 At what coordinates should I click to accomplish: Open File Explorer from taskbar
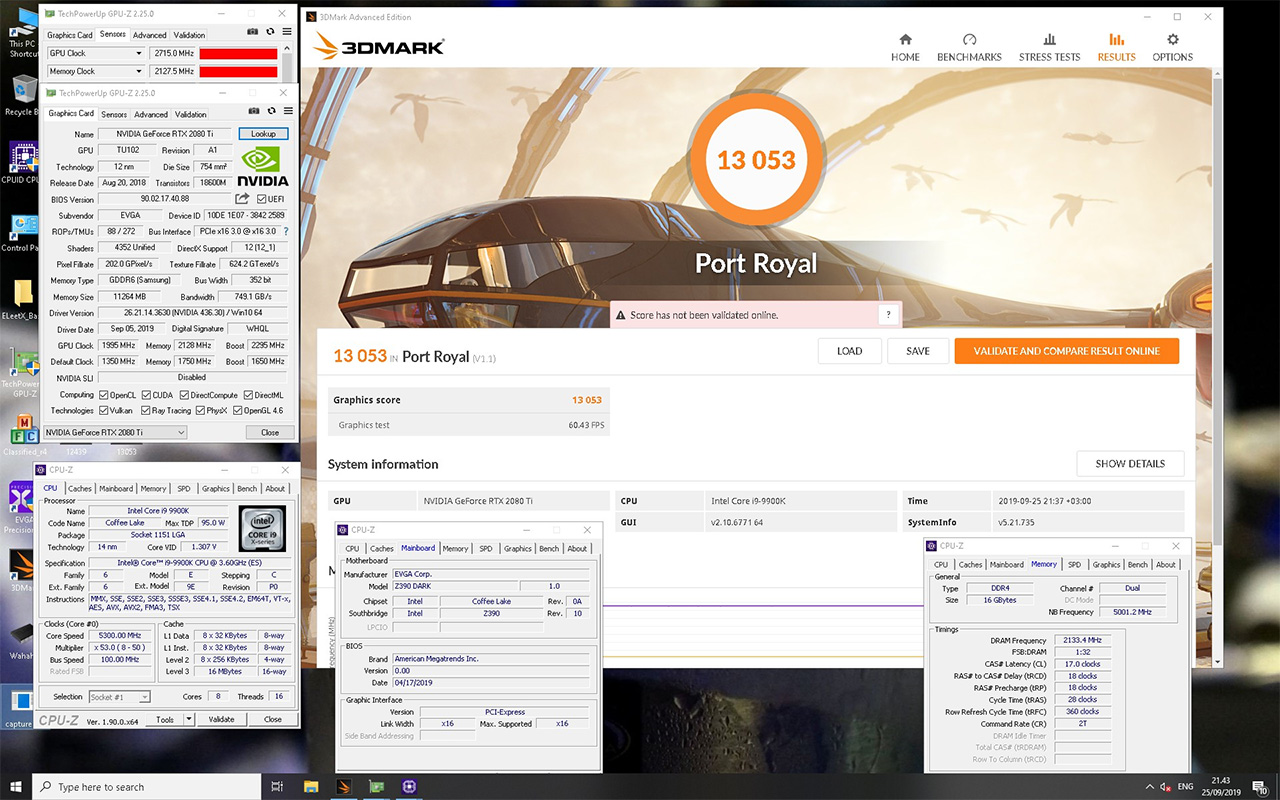(310, 786)
